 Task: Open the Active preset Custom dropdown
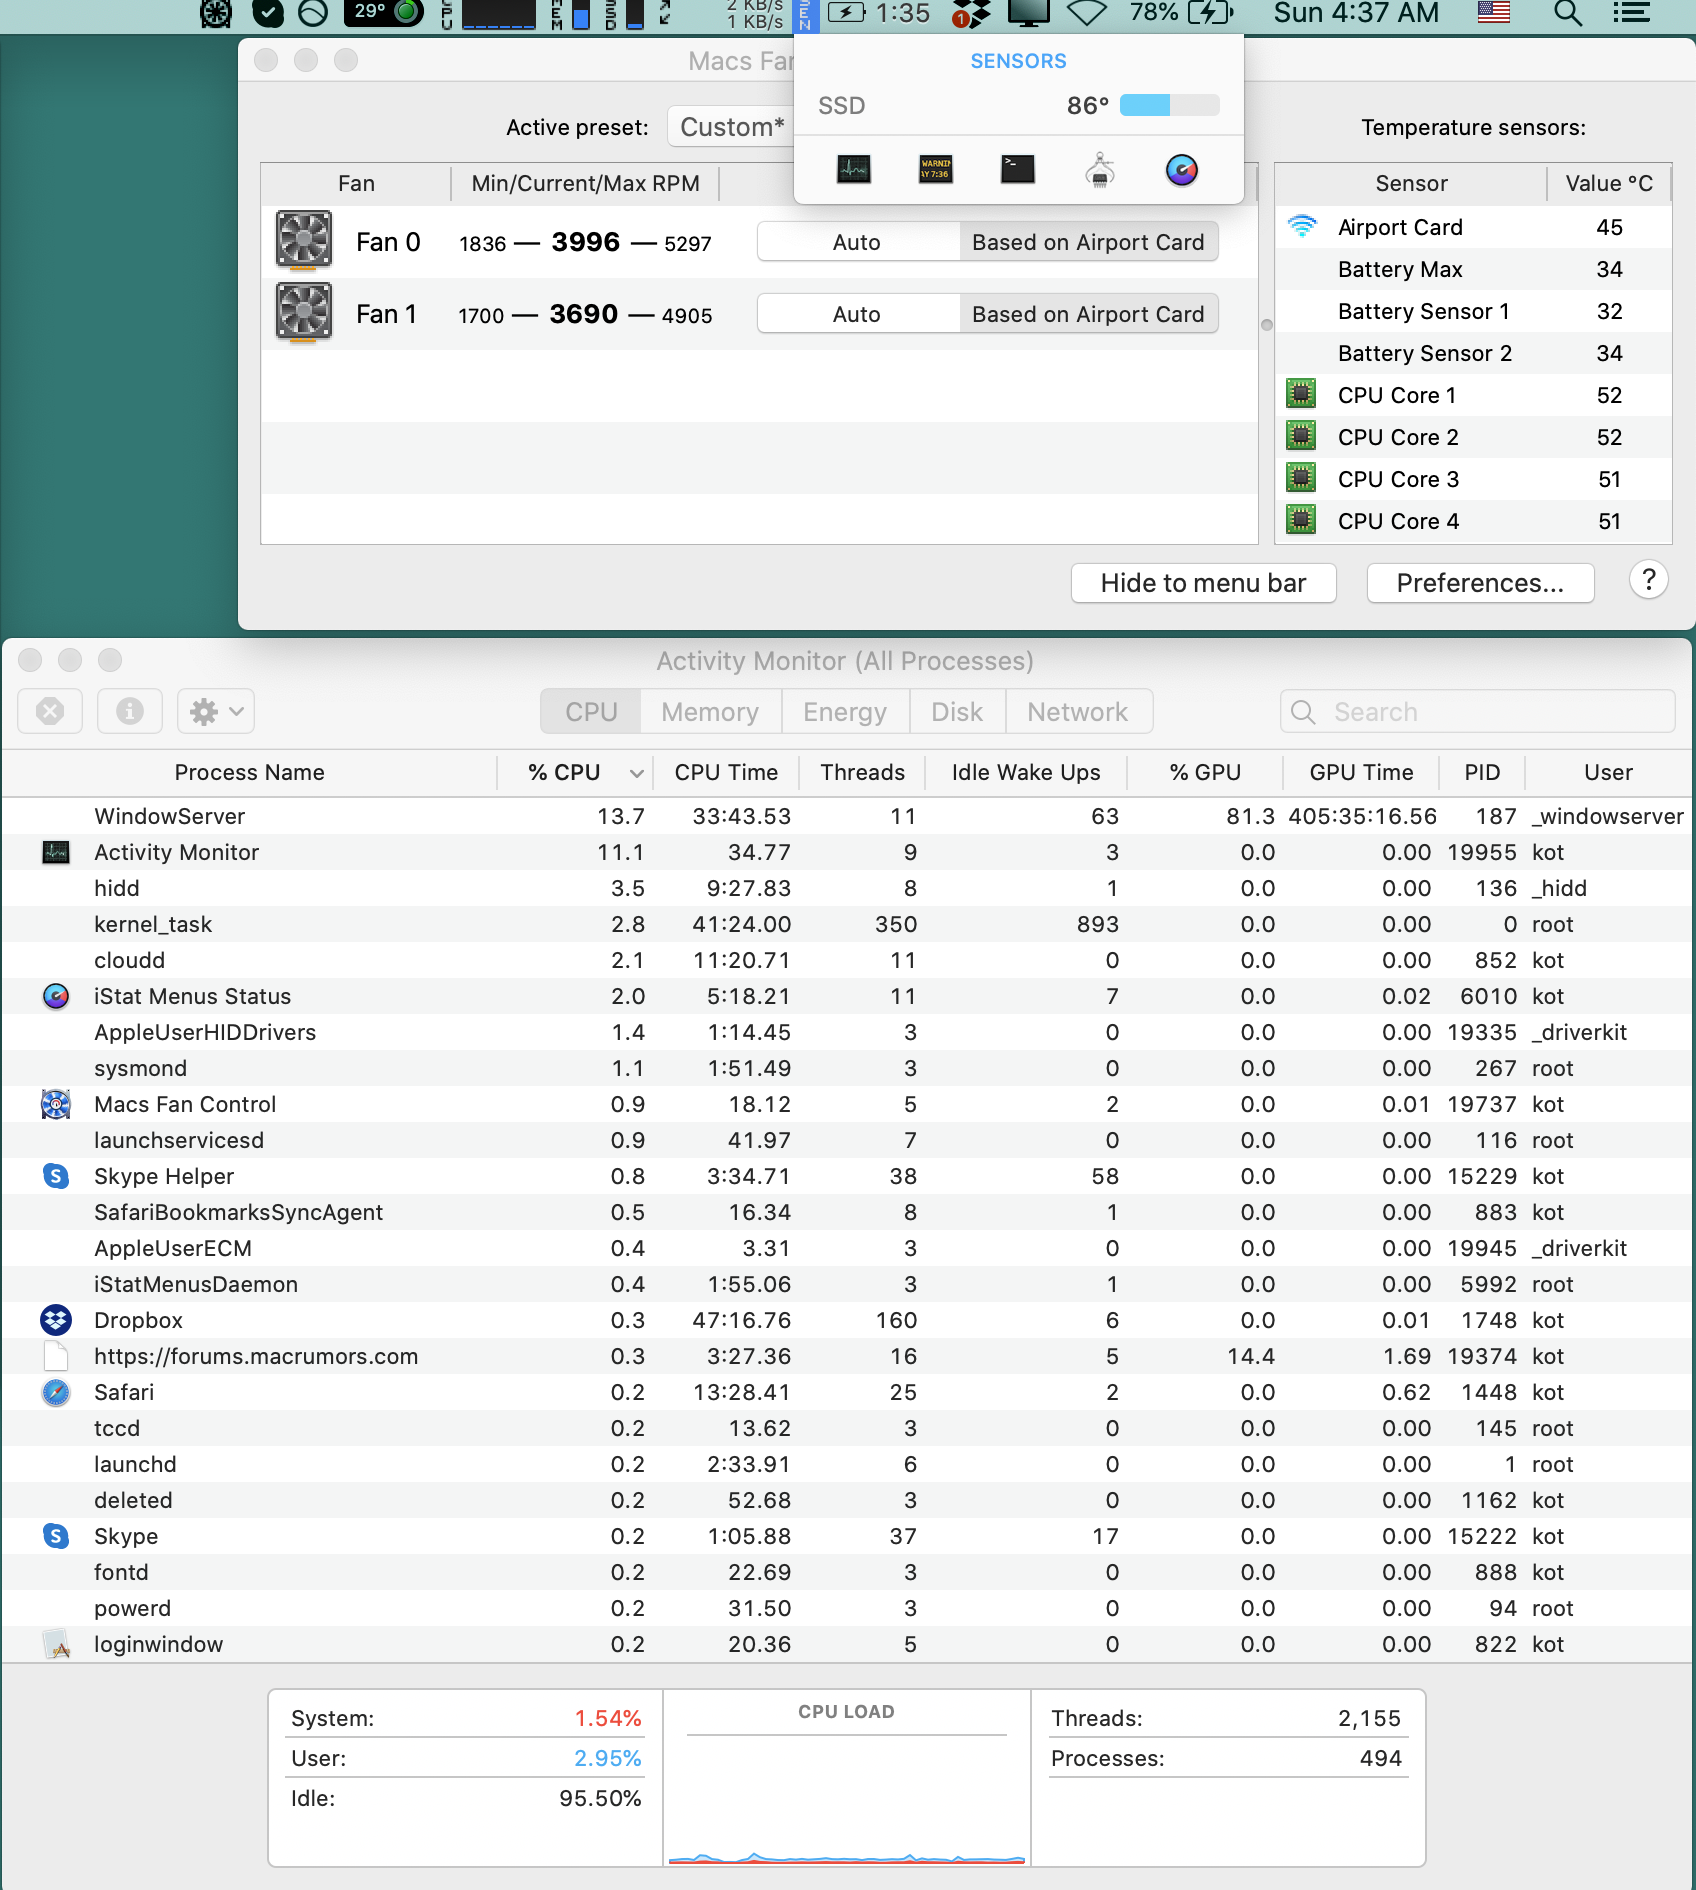(731, 127)
